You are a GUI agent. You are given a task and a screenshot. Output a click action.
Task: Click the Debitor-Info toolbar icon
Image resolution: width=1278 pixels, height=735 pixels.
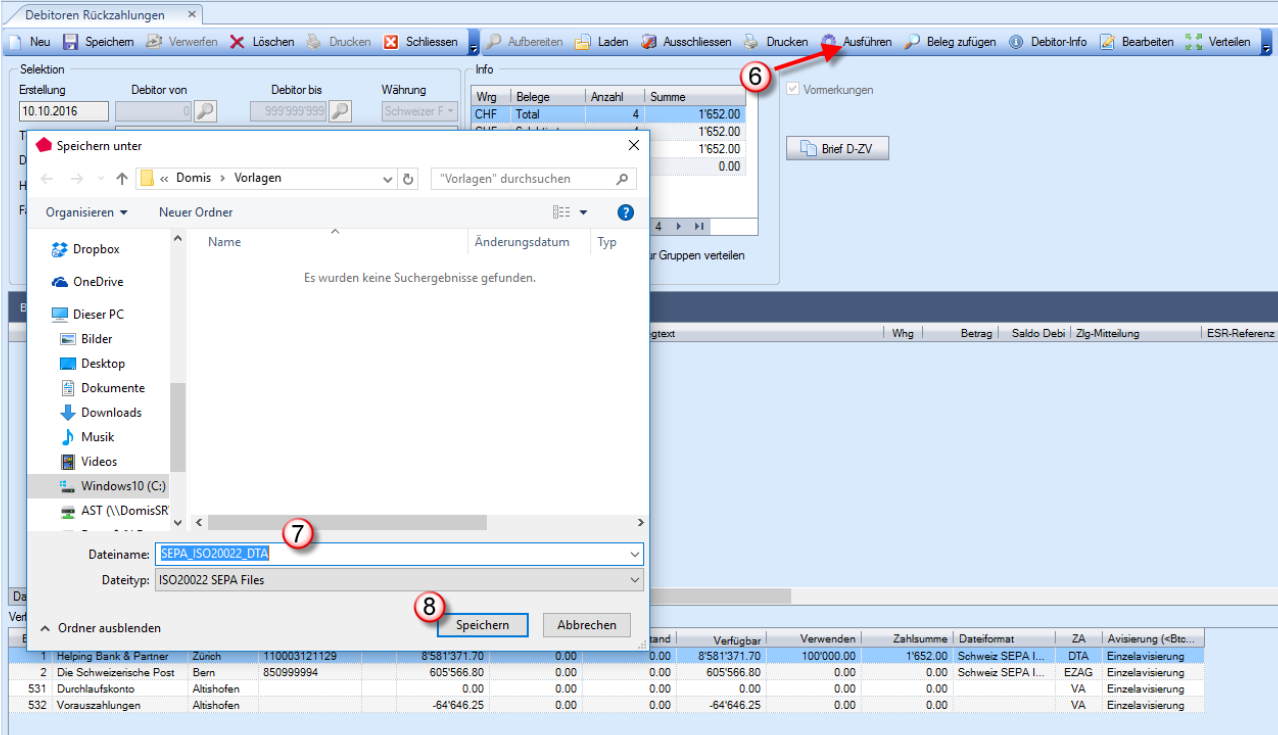pyautogui.click(x=1016, y=42)
